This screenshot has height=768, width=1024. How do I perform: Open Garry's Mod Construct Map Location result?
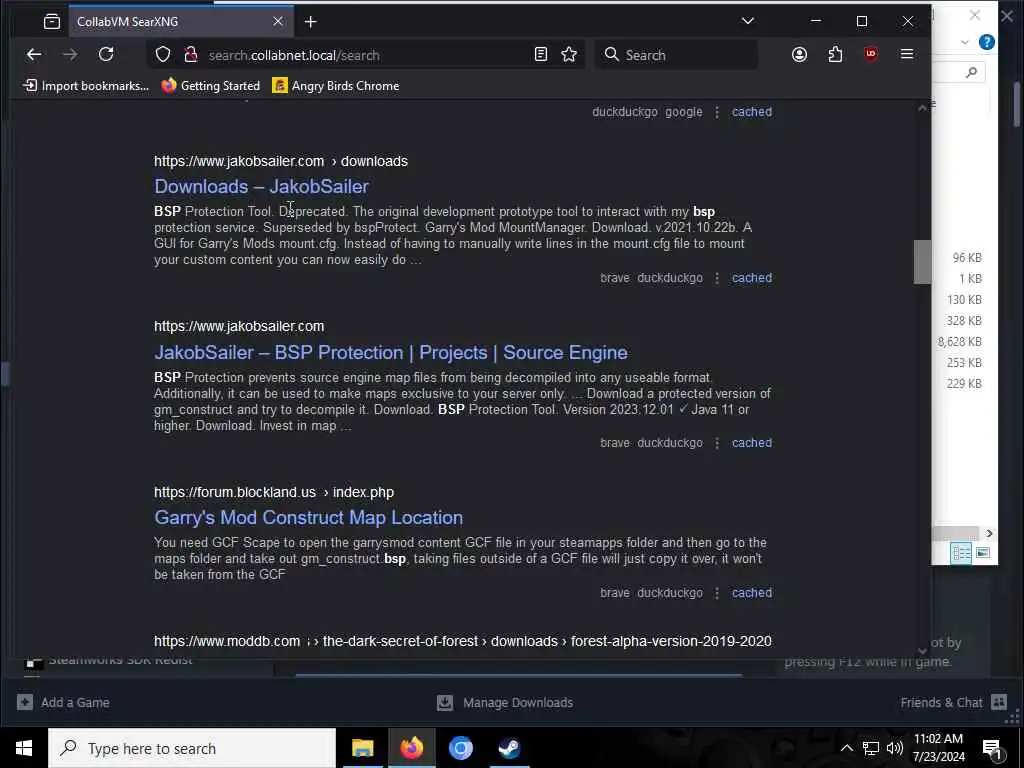tap(308, 518)
